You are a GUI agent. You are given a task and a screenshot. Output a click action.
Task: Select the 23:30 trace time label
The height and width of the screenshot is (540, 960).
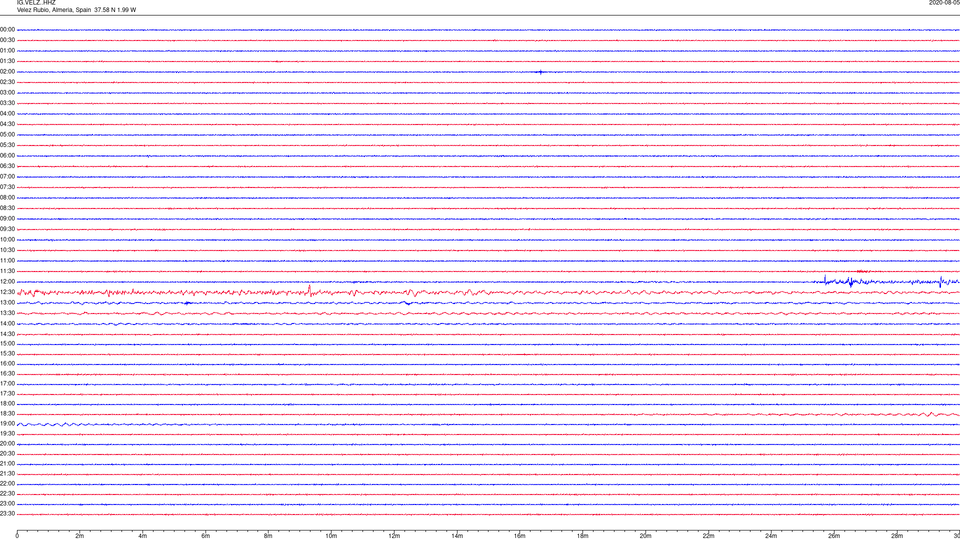7,514
